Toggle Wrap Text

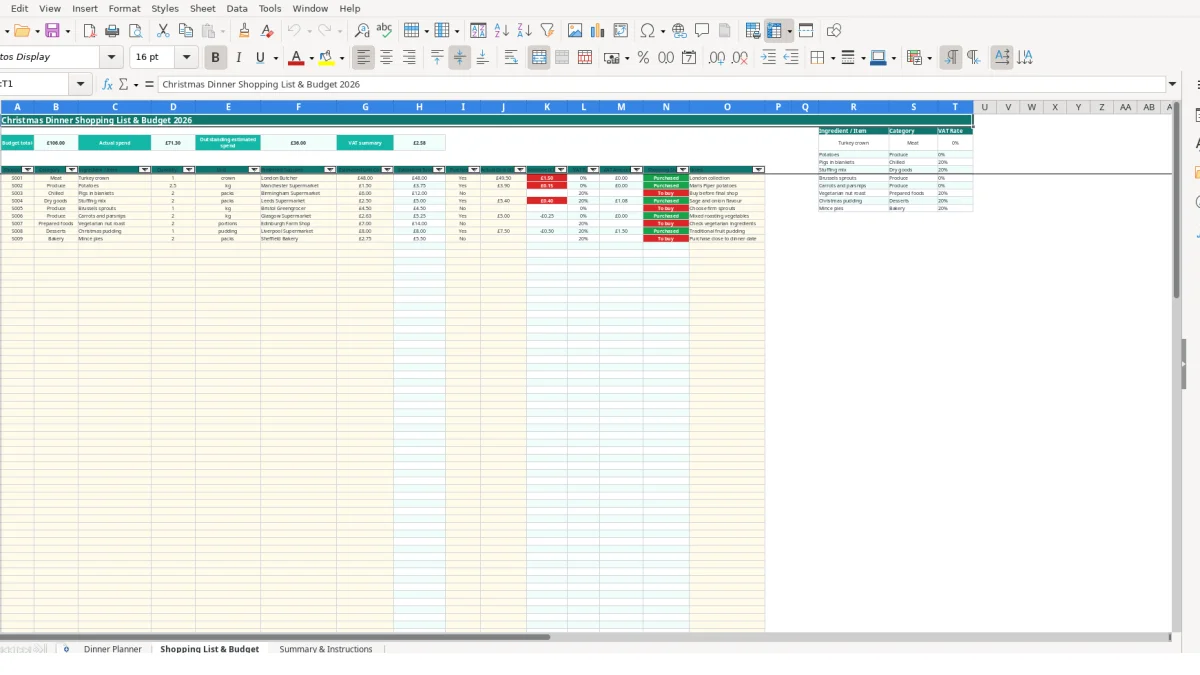pos(511,58)
